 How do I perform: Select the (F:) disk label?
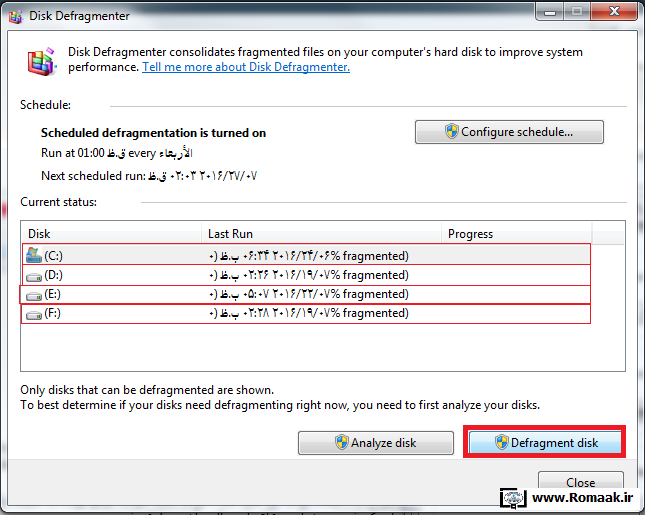(52, 313)
